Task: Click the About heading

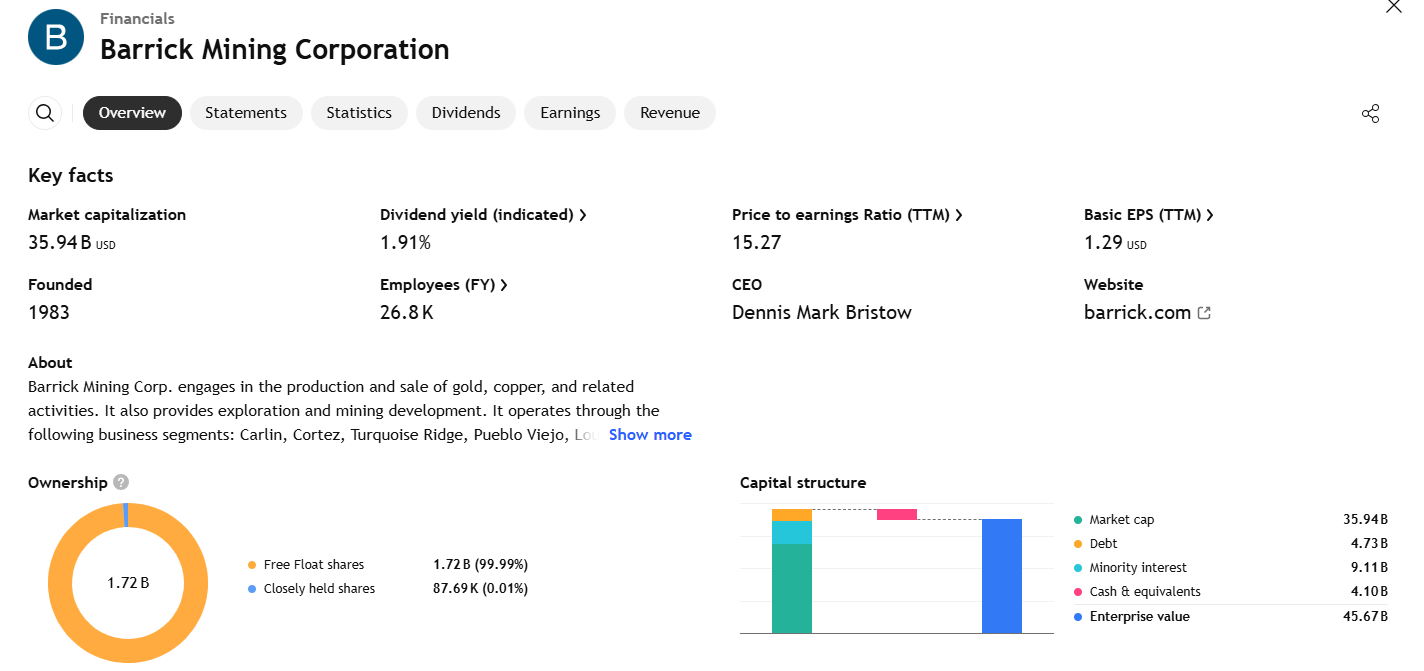Action: tap(50, 363)
